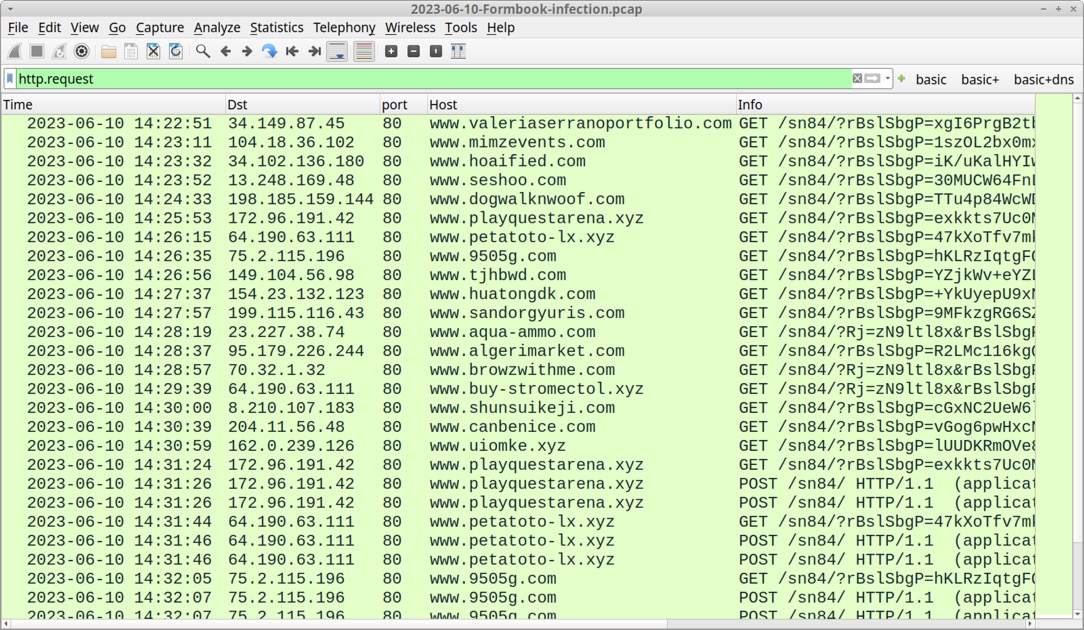The width and height of the screenshot is (1084, 630).
Task: Sort by the port column header
Action: tap(403, 104)
